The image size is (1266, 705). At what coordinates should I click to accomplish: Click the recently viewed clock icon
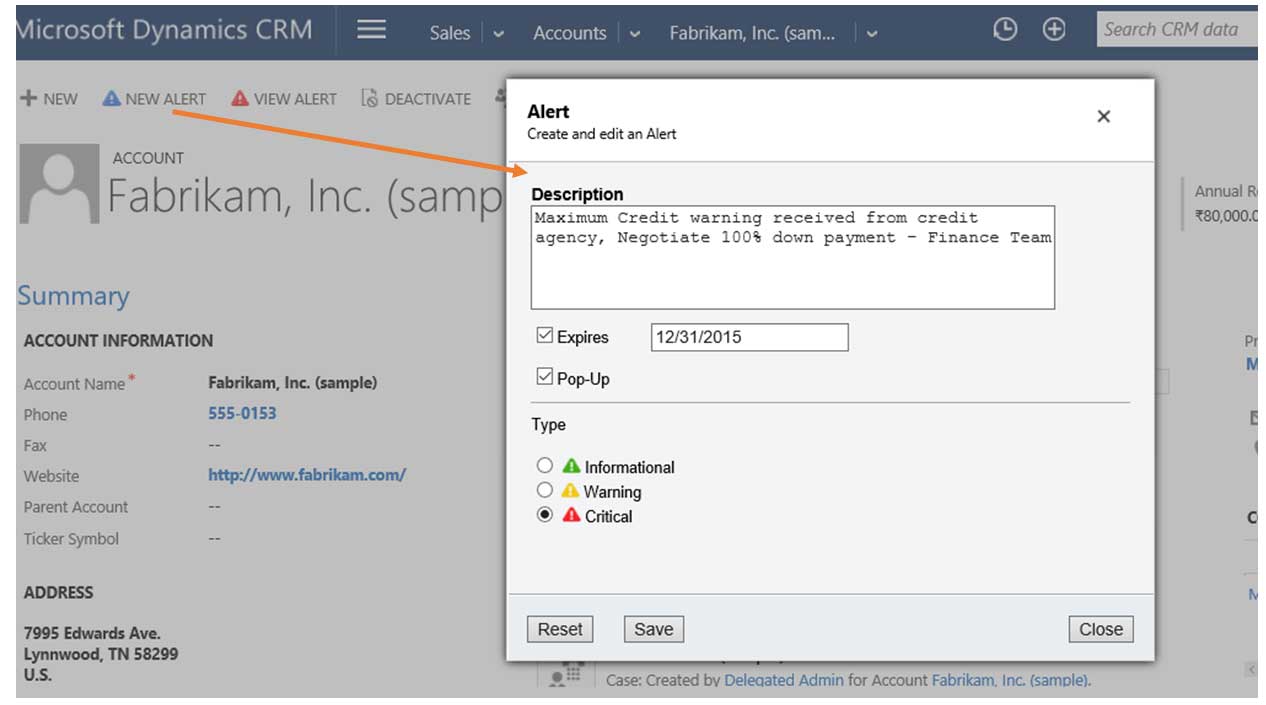[x=1004, y=30]
